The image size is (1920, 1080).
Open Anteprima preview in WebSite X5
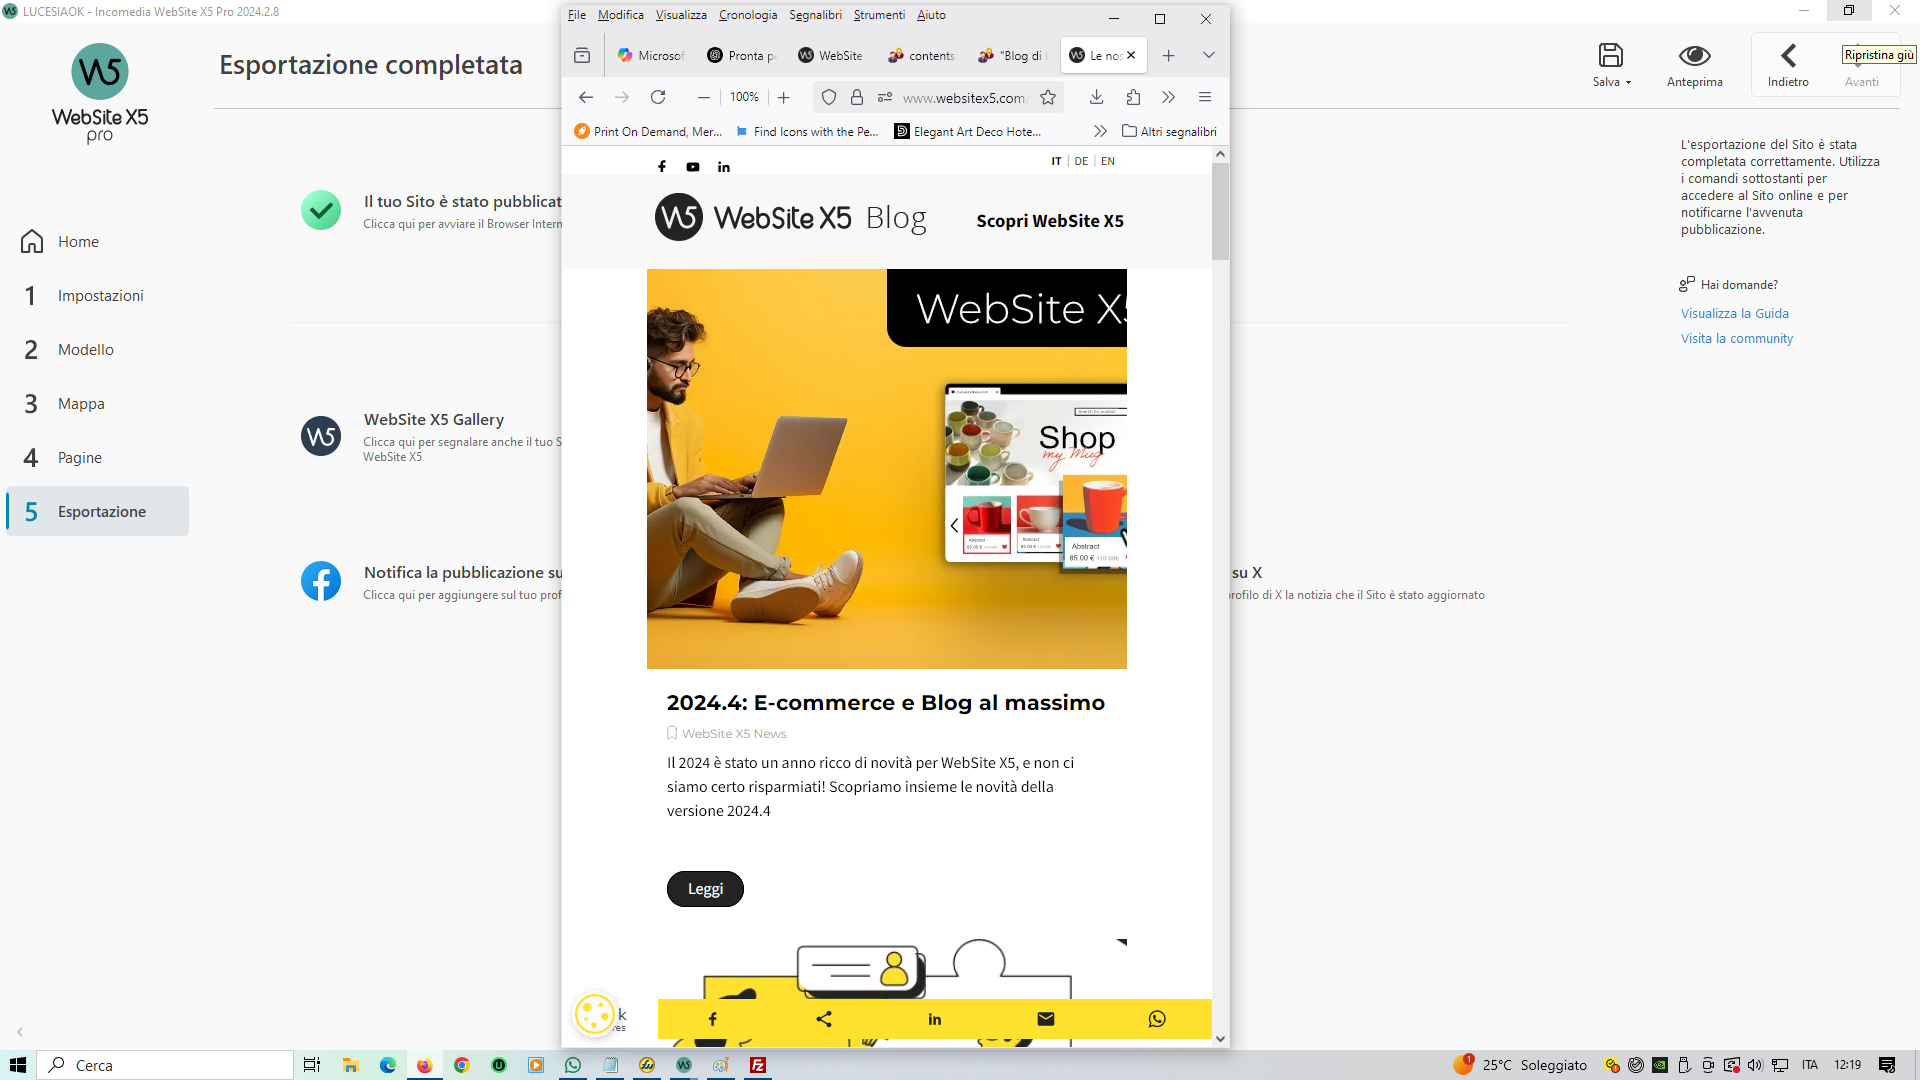click(x=1694, y=64)
